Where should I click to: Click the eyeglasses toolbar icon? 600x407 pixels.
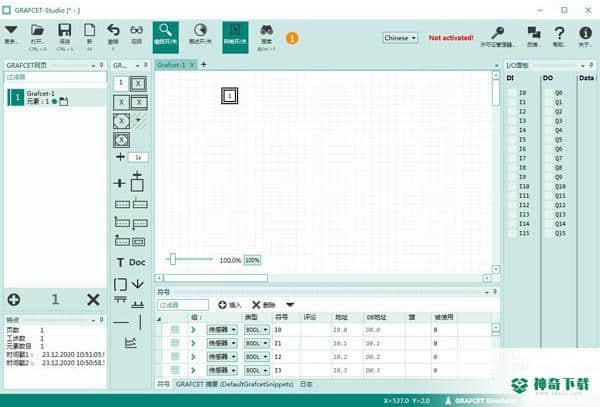137,30
